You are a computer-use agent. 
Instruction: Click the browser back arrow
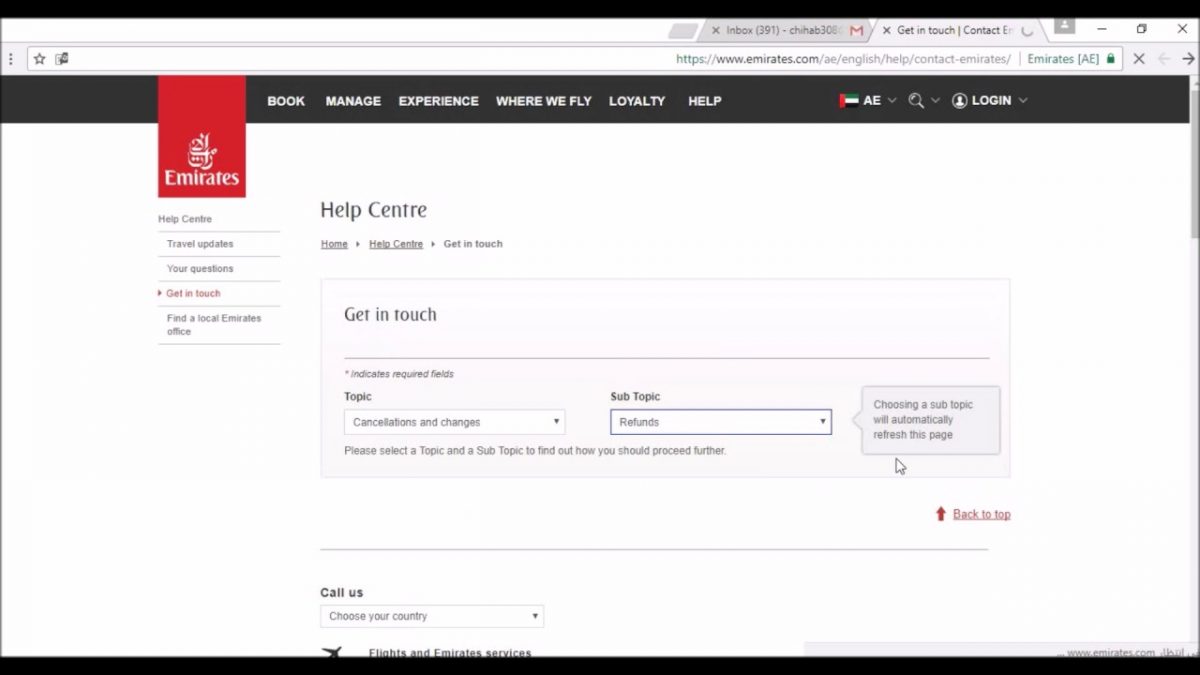[1163, 59]
